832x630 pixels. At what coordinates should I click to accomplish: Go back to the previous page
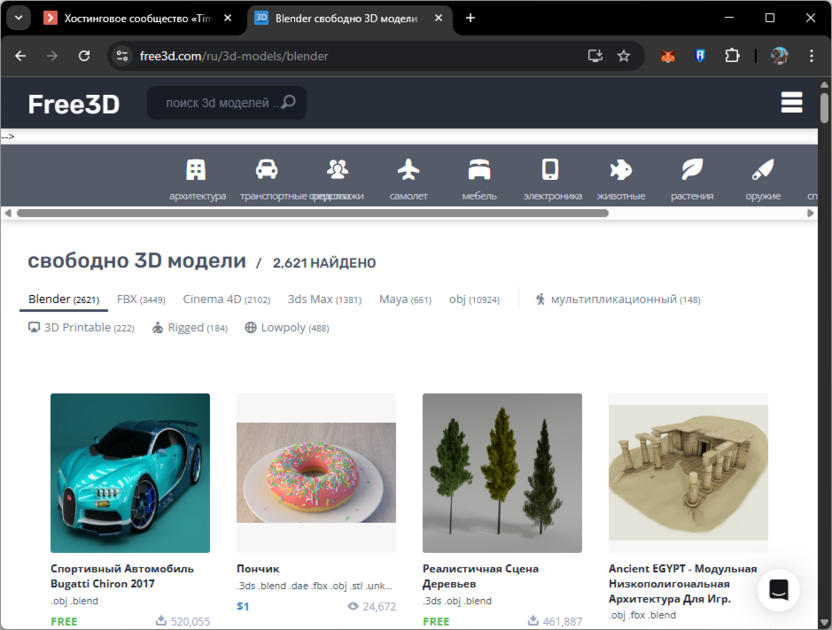21,56
